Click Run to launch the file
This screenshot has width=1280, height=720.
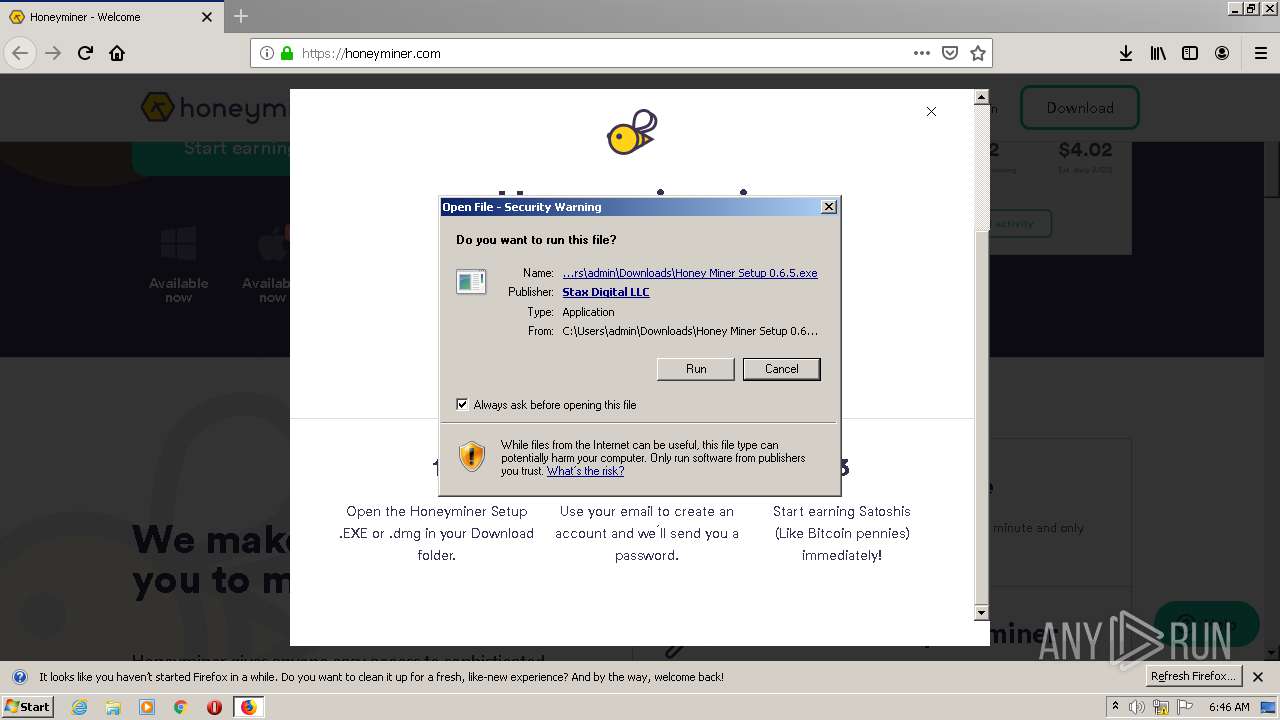696,369
